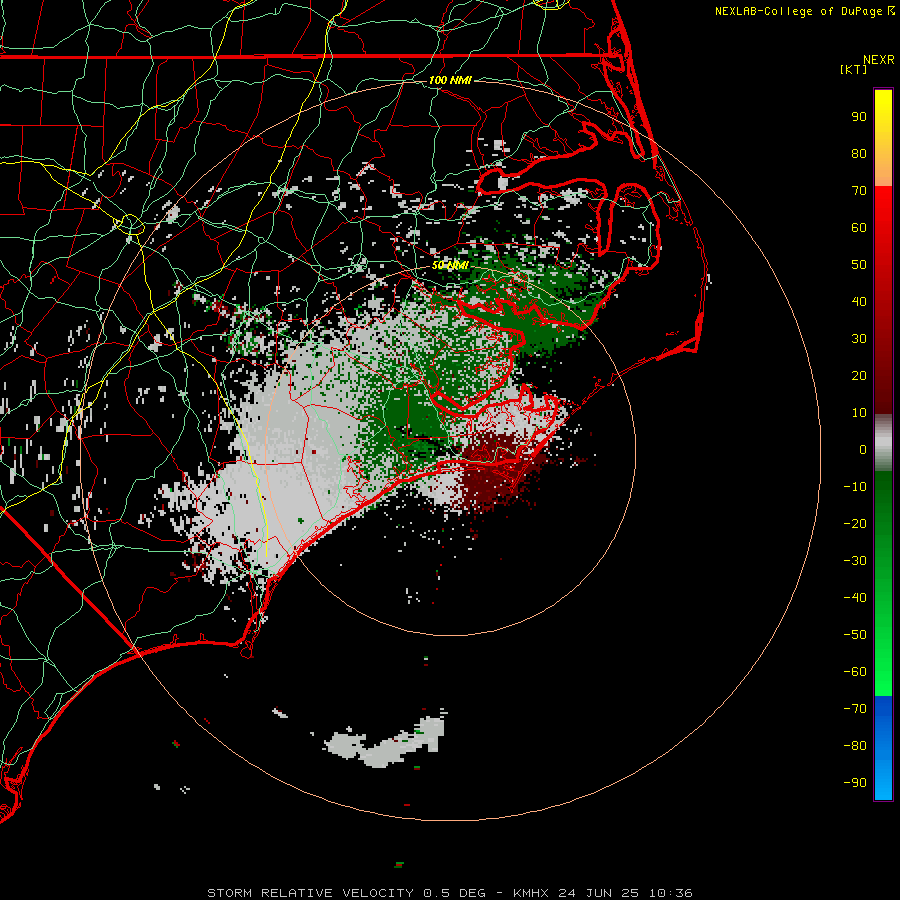Click the 60 value on velocity scale
The width and height of the screenshot is (900, 900).
coord(859,227)
